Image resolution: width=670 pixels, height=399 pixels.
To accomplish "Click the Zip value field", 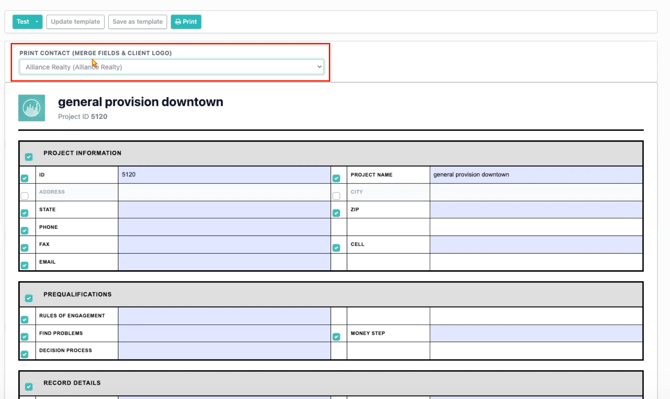I will pos(536,210).
